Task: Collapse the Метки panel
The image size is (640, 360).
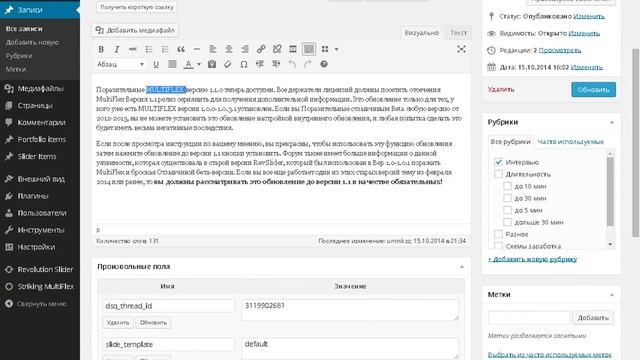Action: pyautogui.click(x=612, y=295)
